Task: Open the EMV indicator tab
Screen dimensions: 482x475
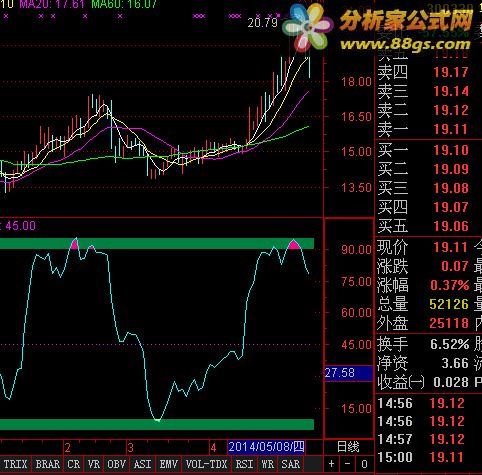Action: point(169,464)
